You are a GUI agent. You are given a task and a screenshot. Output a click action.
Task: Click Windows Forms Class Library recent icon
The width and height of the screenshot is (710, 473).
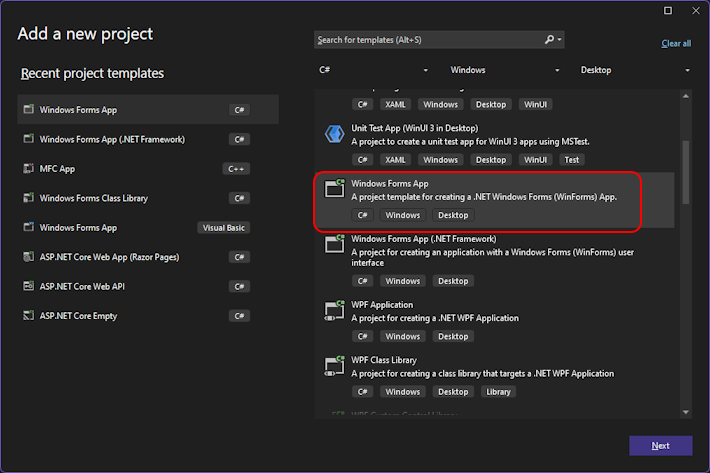pos(28,198)
